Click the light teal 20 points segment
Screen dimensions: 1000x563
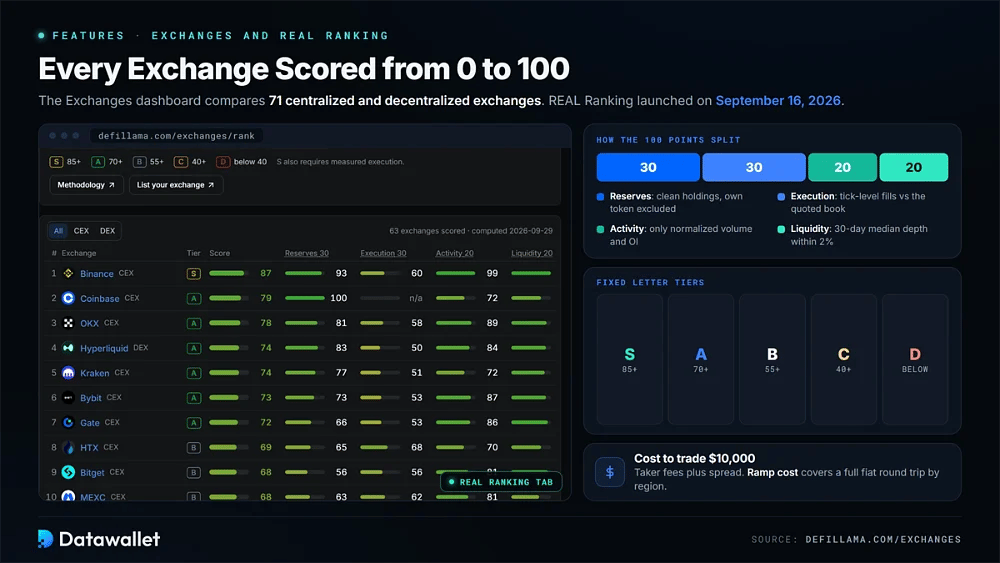(914, 167)
